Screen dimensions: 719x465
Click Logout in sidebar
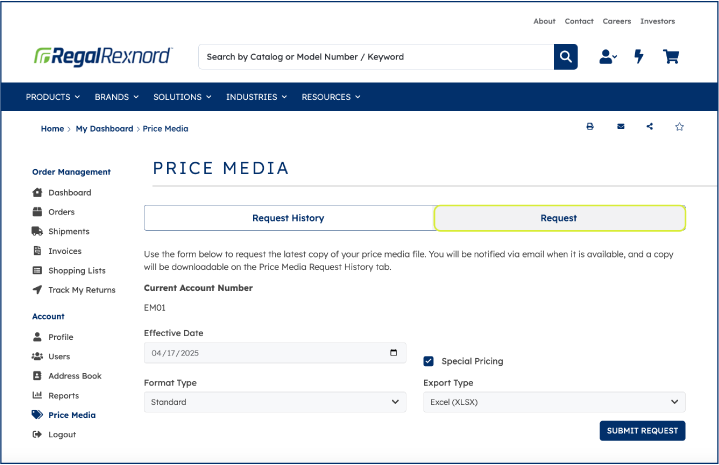pyautogui.click(x=62, y=435)
